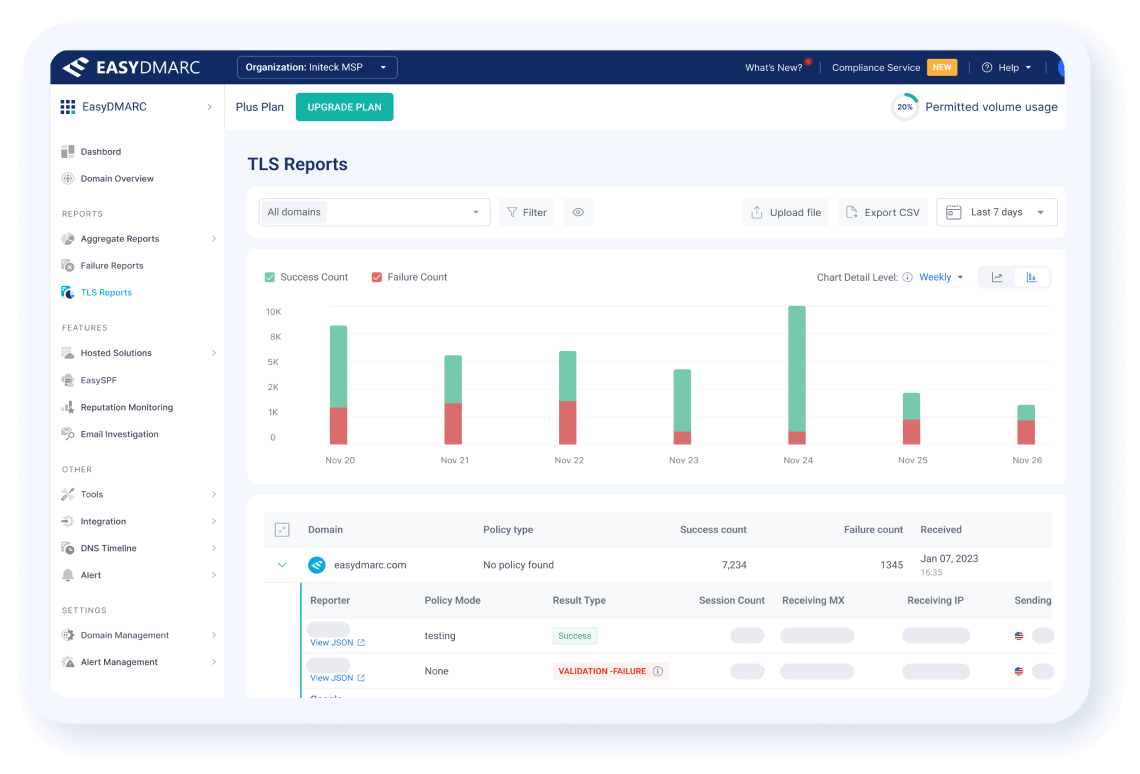Open View JSON link in None row
This screenshot has width=1140, height=774.
[x=337, y=677]
